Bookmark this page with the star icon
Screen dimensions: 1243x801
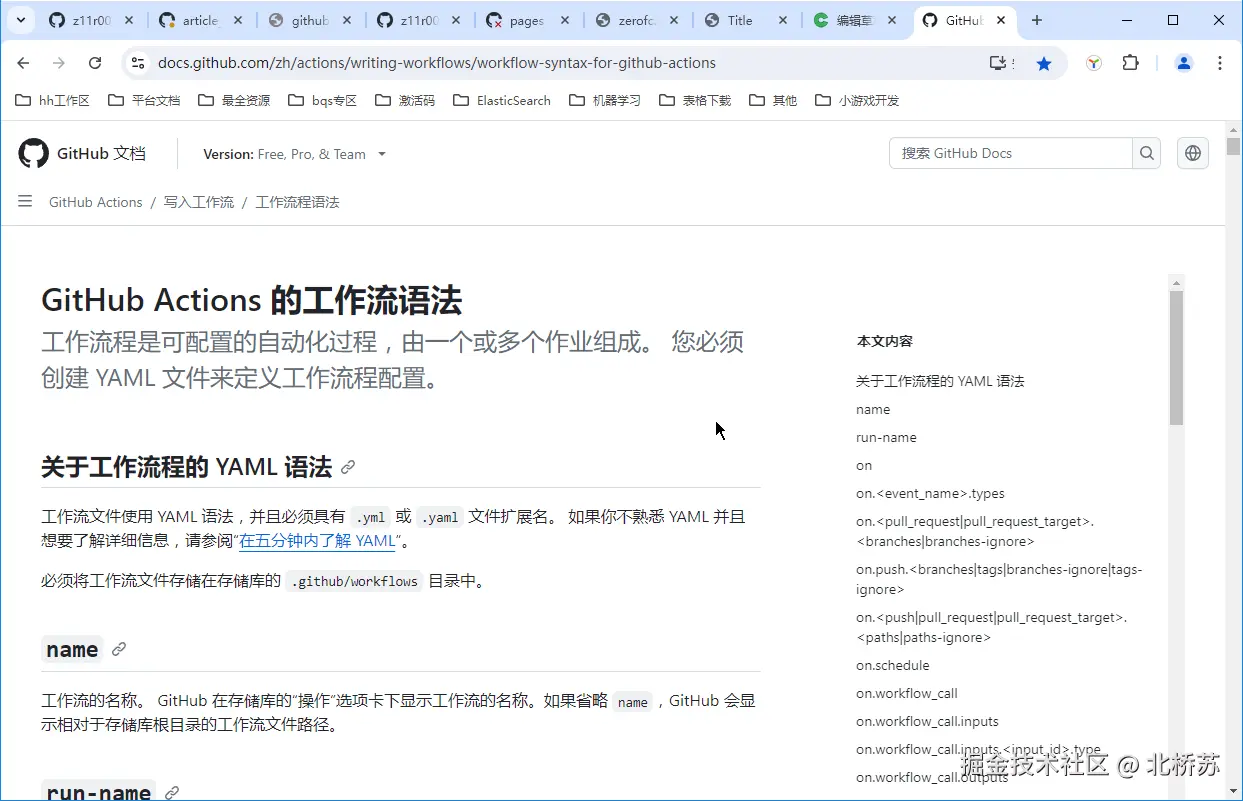1044,63
